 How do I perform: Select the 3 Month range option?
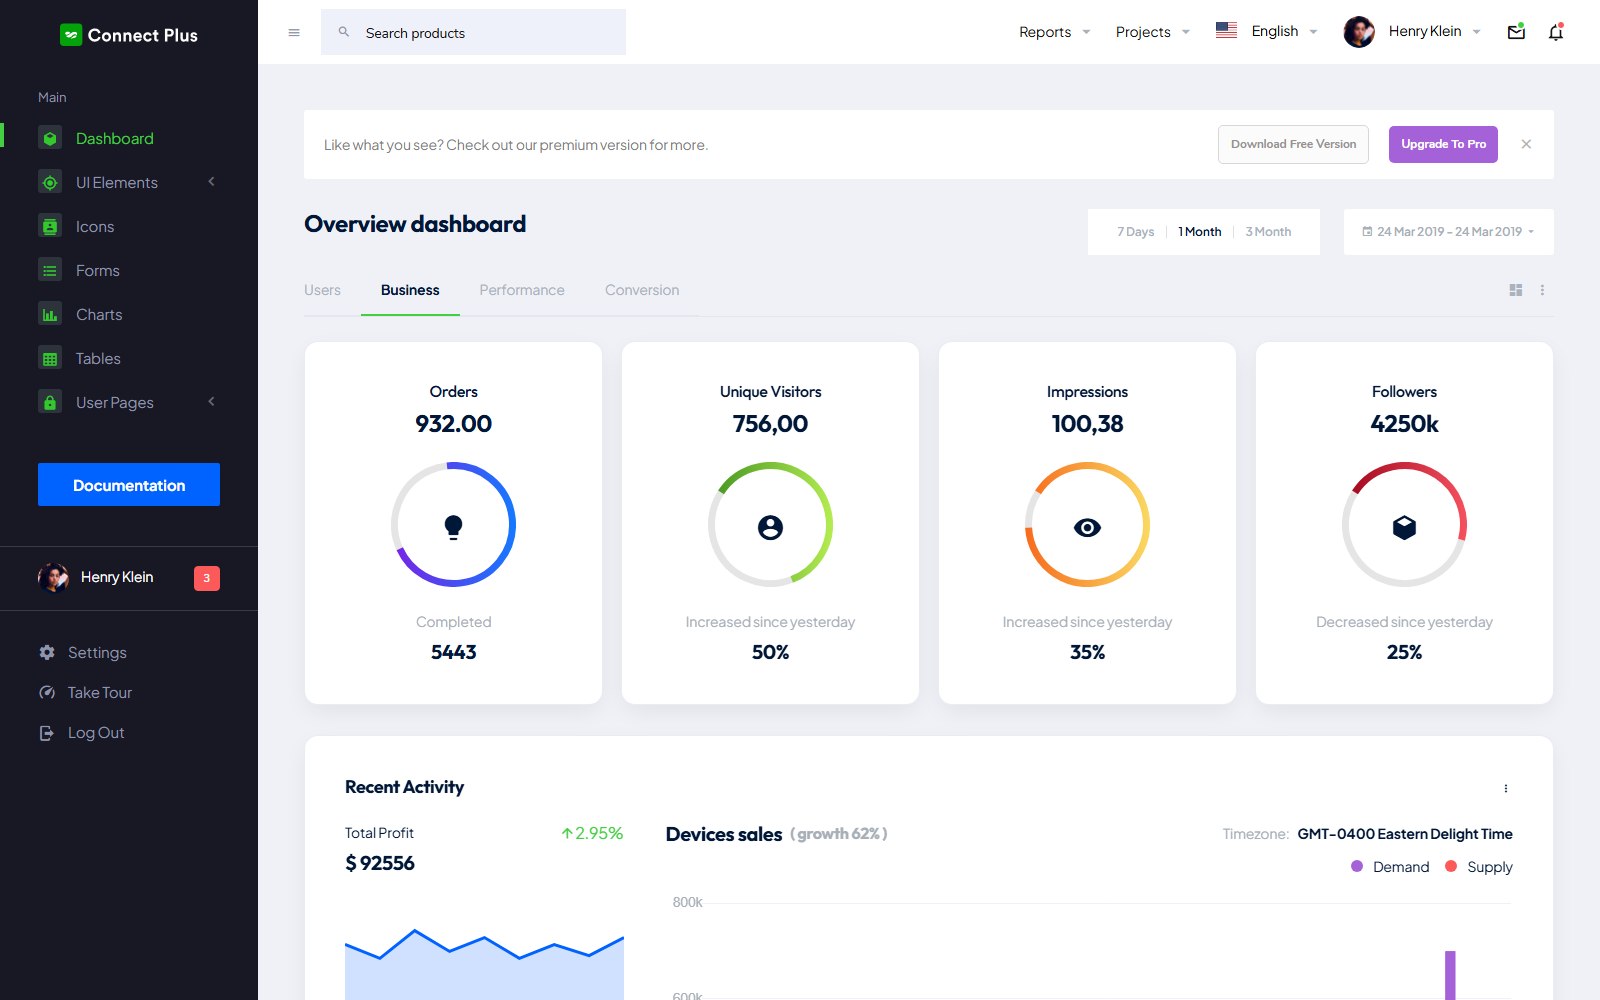[1268, 232]
